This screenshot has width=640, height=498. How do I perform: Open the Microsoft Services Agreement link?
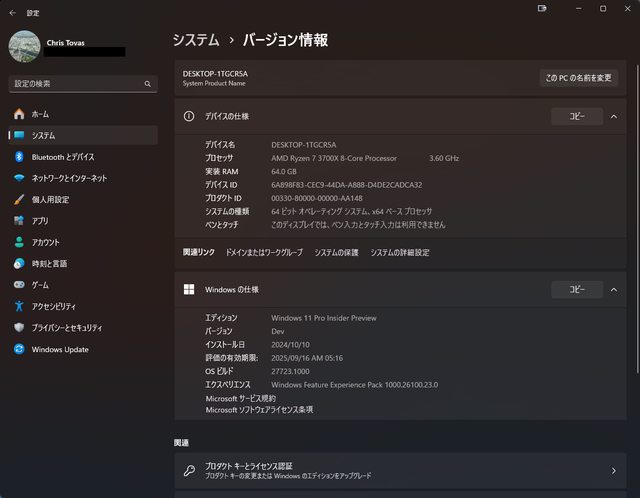240,398
